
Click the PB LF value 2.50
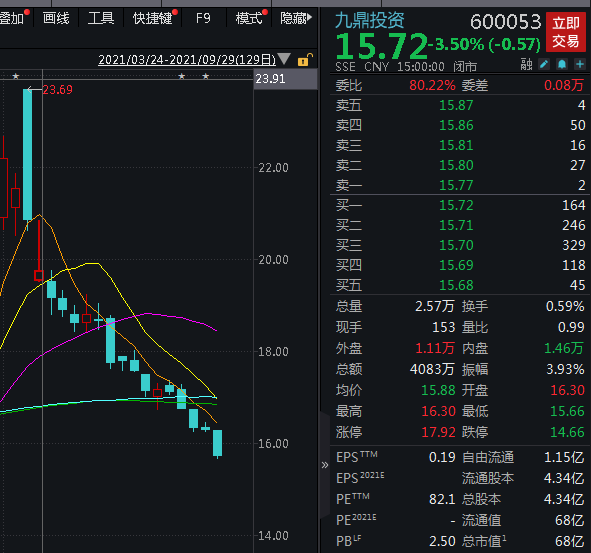442,541
